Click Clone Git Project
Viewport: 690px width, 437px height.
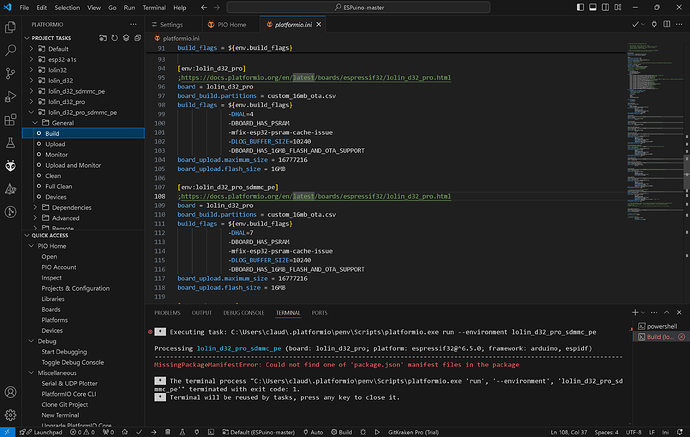pos(65,404)
